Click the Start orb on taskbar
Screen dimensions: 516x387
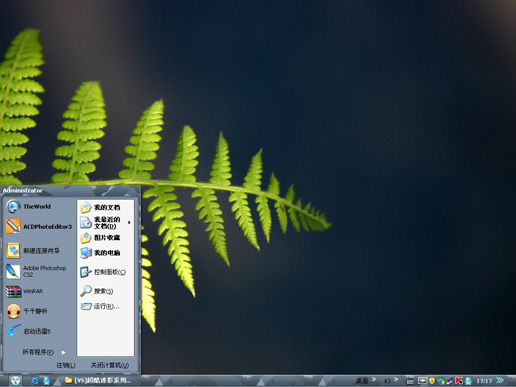coord(15,381)
